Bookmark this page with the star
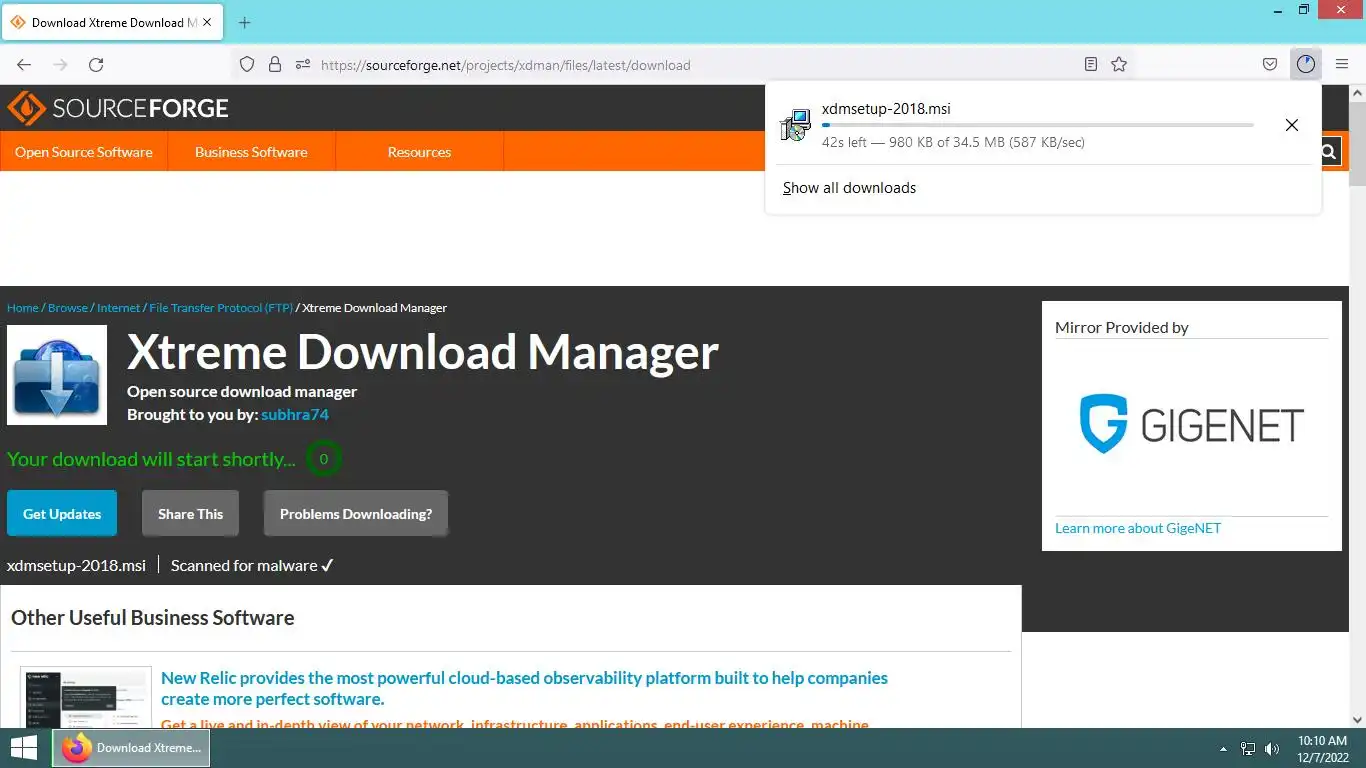Viewport: 1366px width, 768px height. click(1119, 65)
